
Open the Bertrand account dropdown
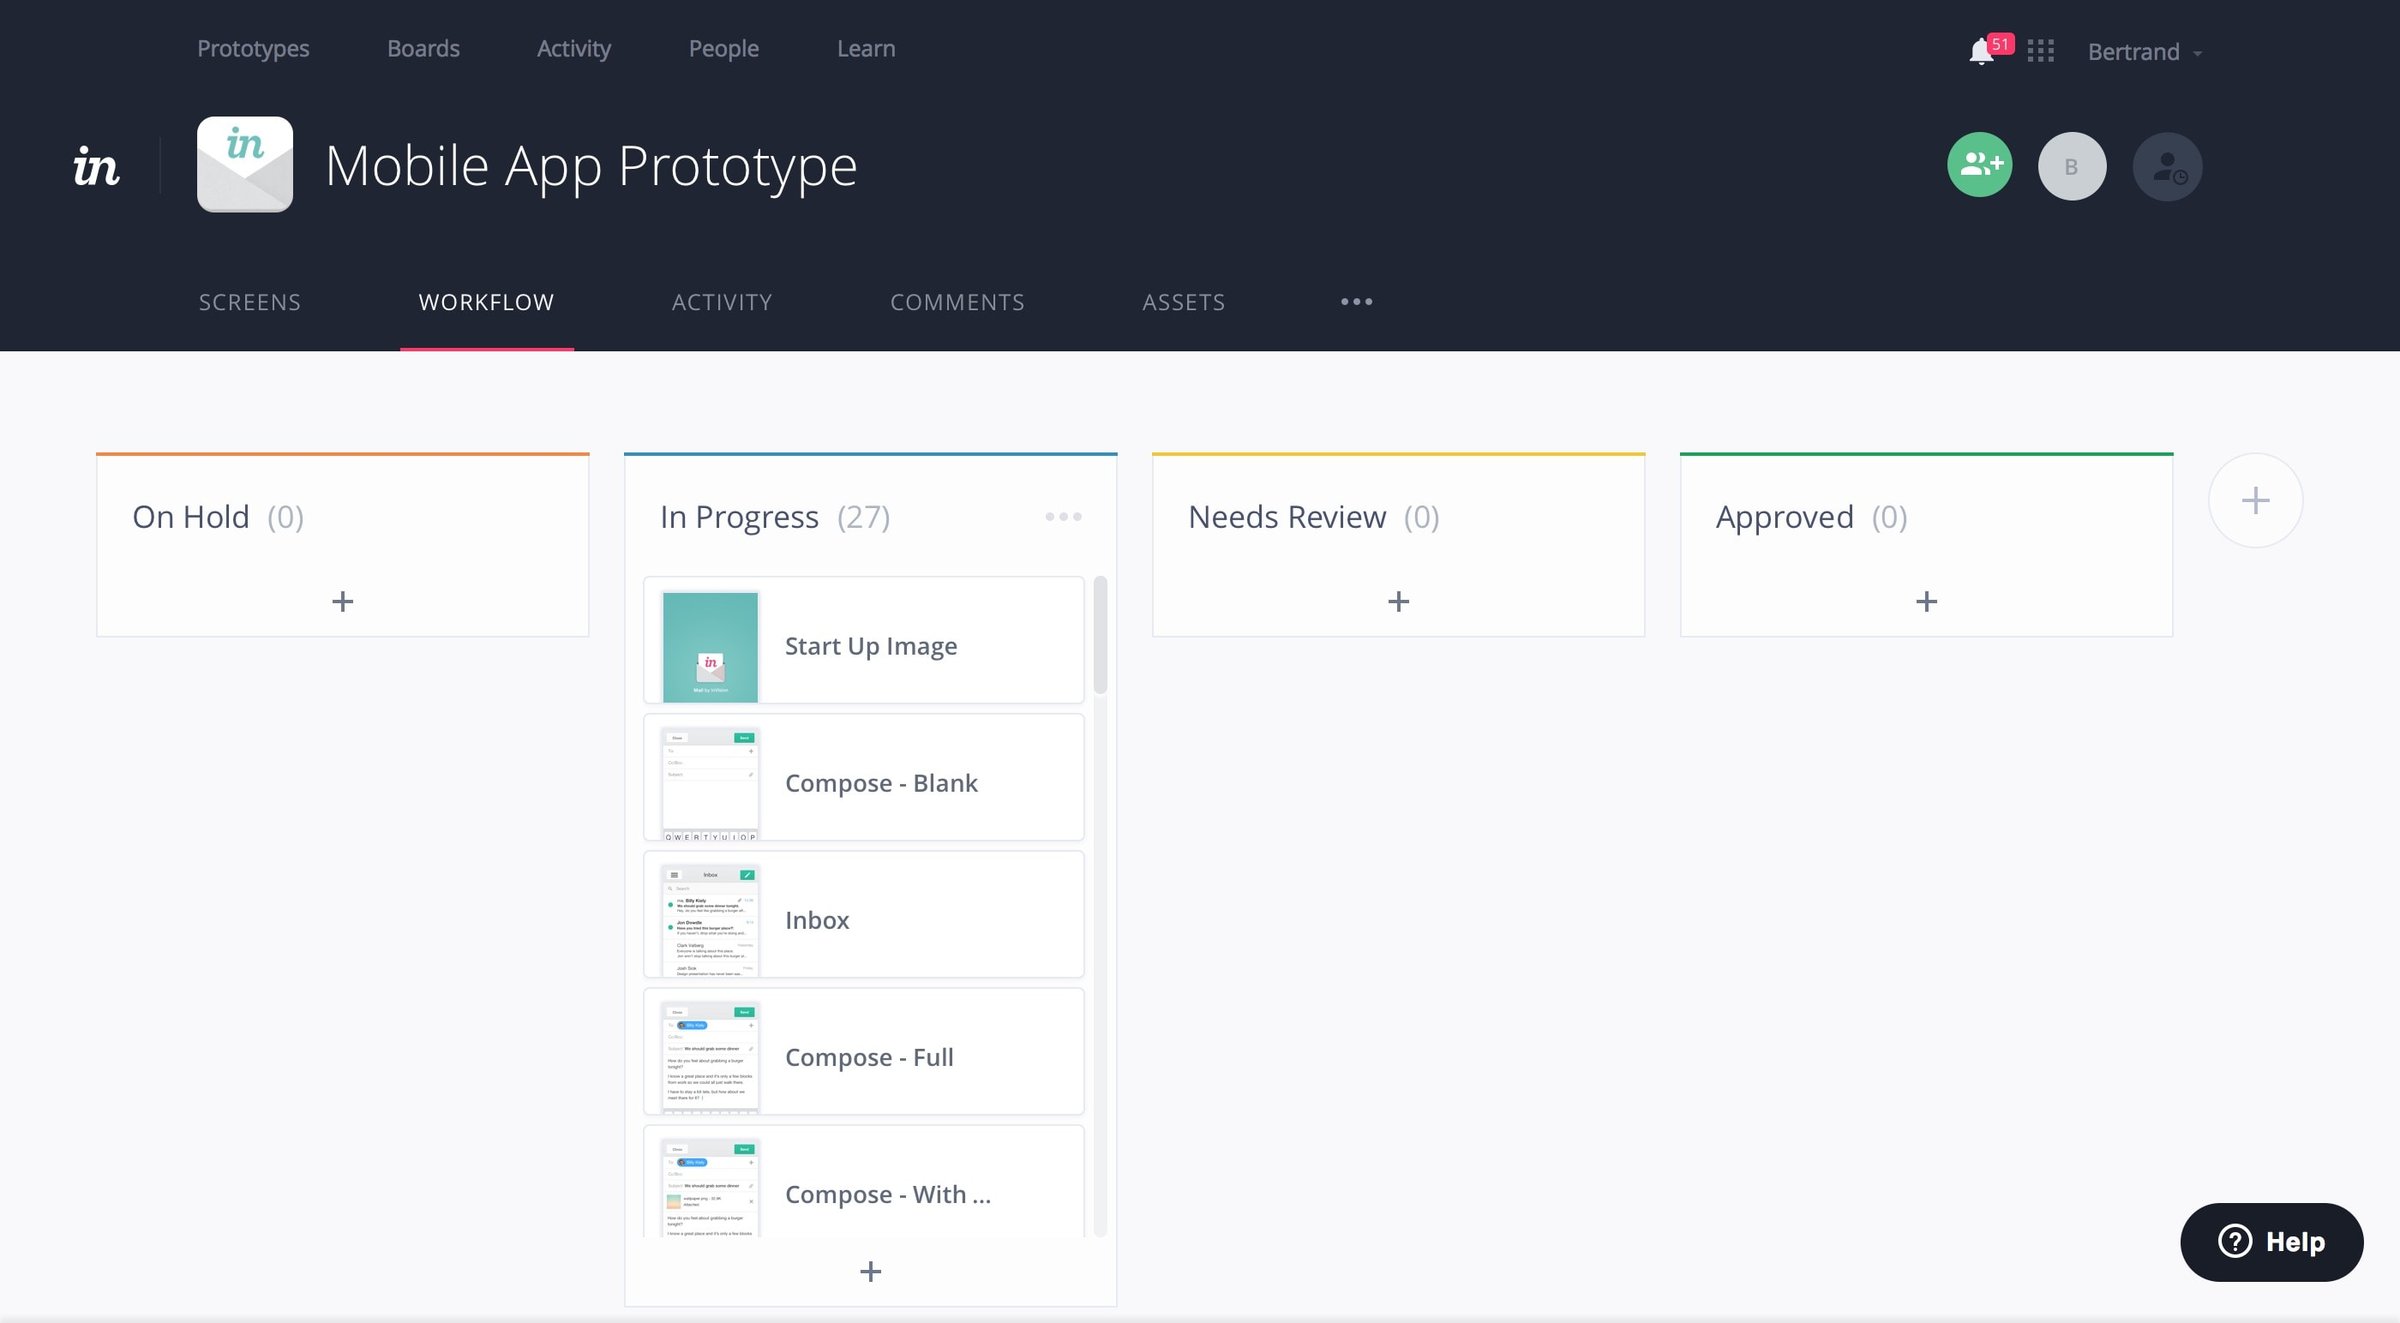pos(2145,52)
